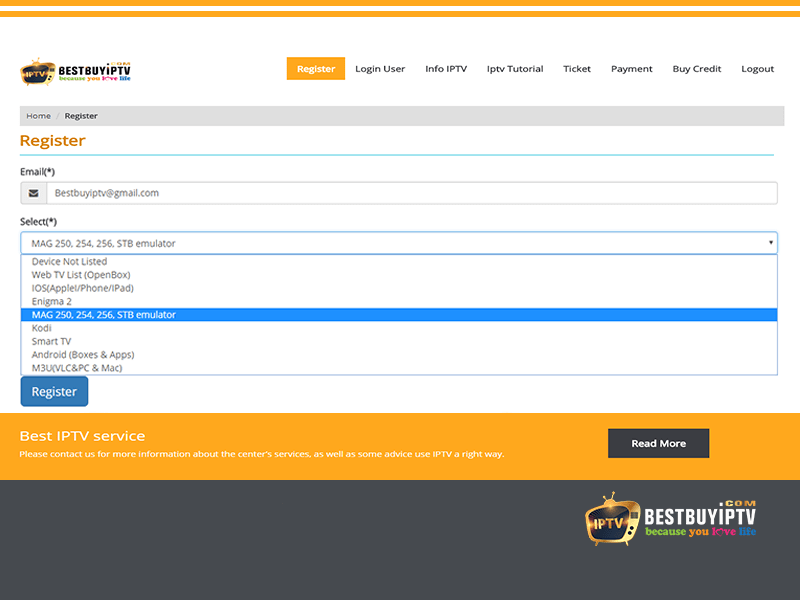
Task: Click the BestBuyIPTV footer logo
Action: coord(670,517)
